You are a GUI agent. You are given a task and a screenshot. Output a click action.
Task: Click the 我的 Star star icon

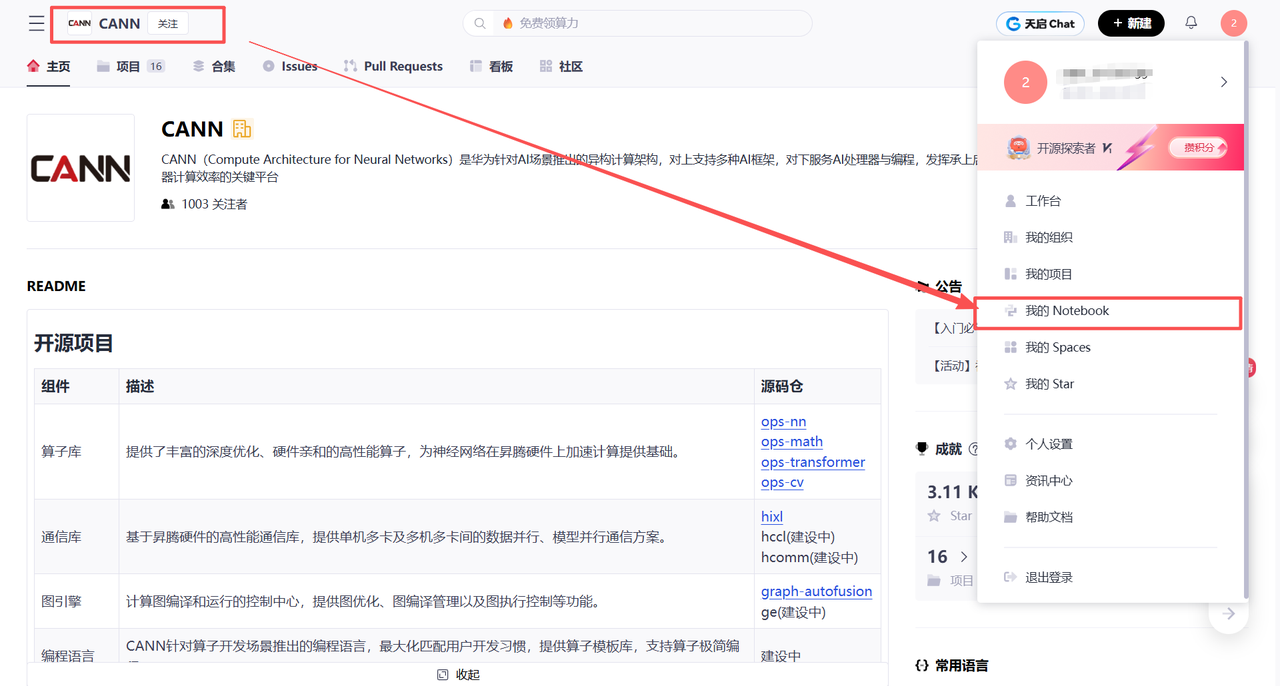click(1010, 384)
